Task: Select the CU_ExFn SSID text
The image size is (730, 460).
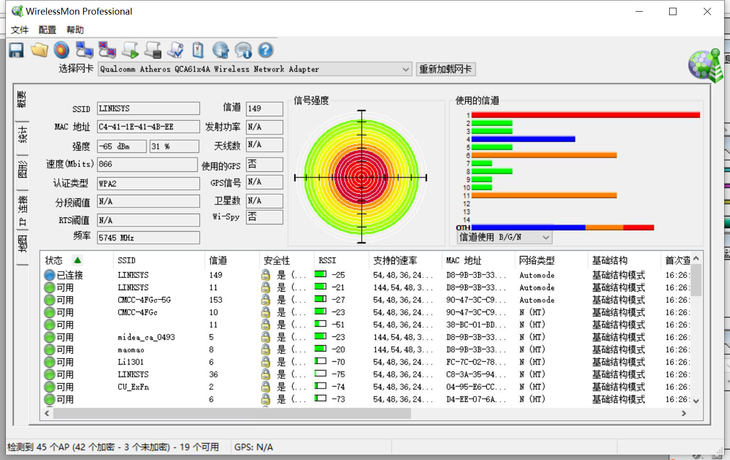Action: (133, 387)
